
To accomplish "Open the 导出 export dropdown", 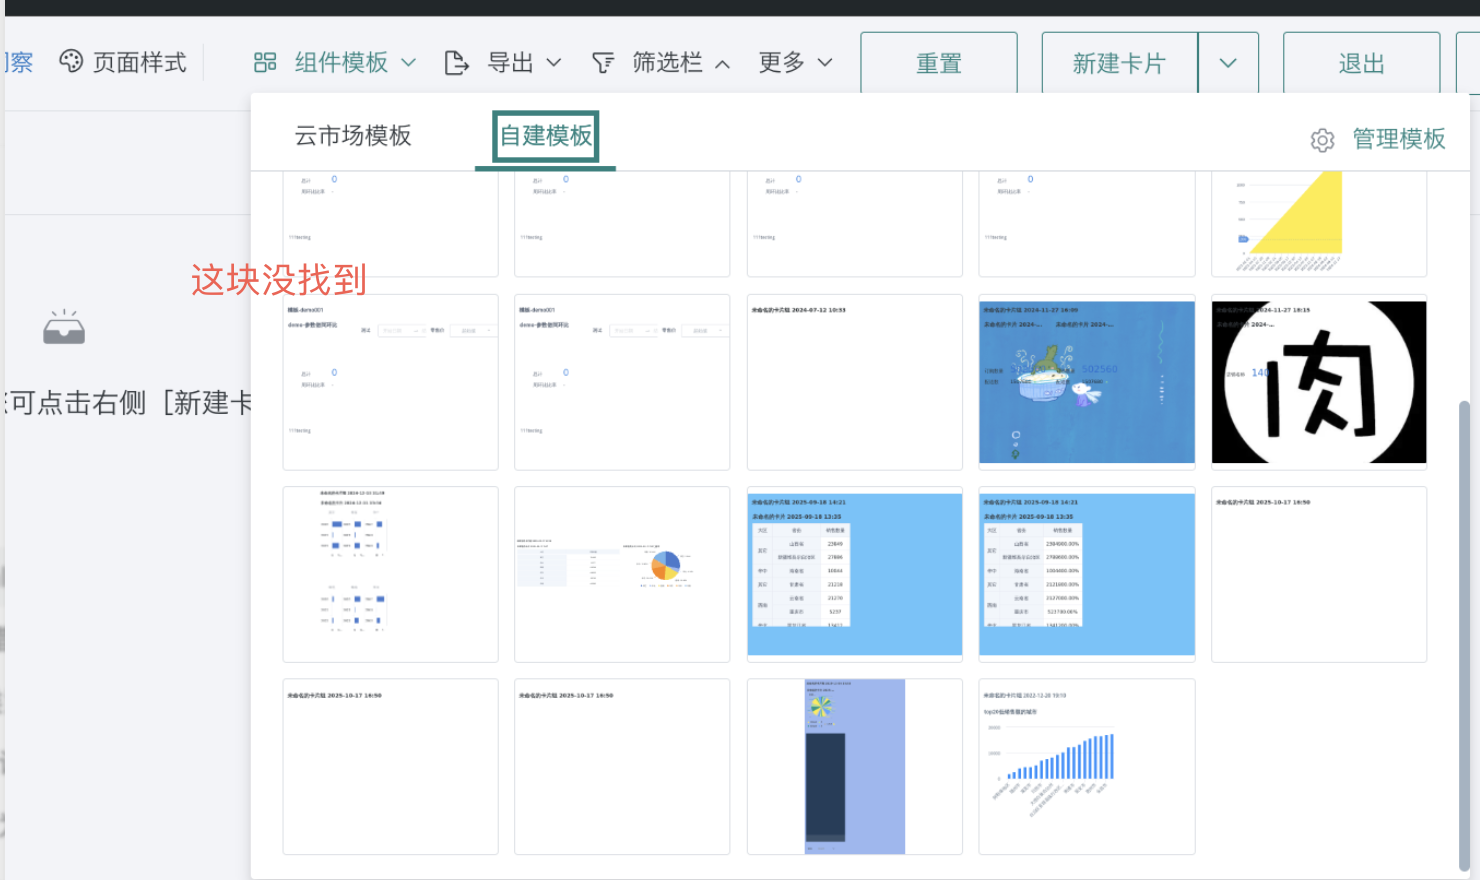I will pos(502,63).
